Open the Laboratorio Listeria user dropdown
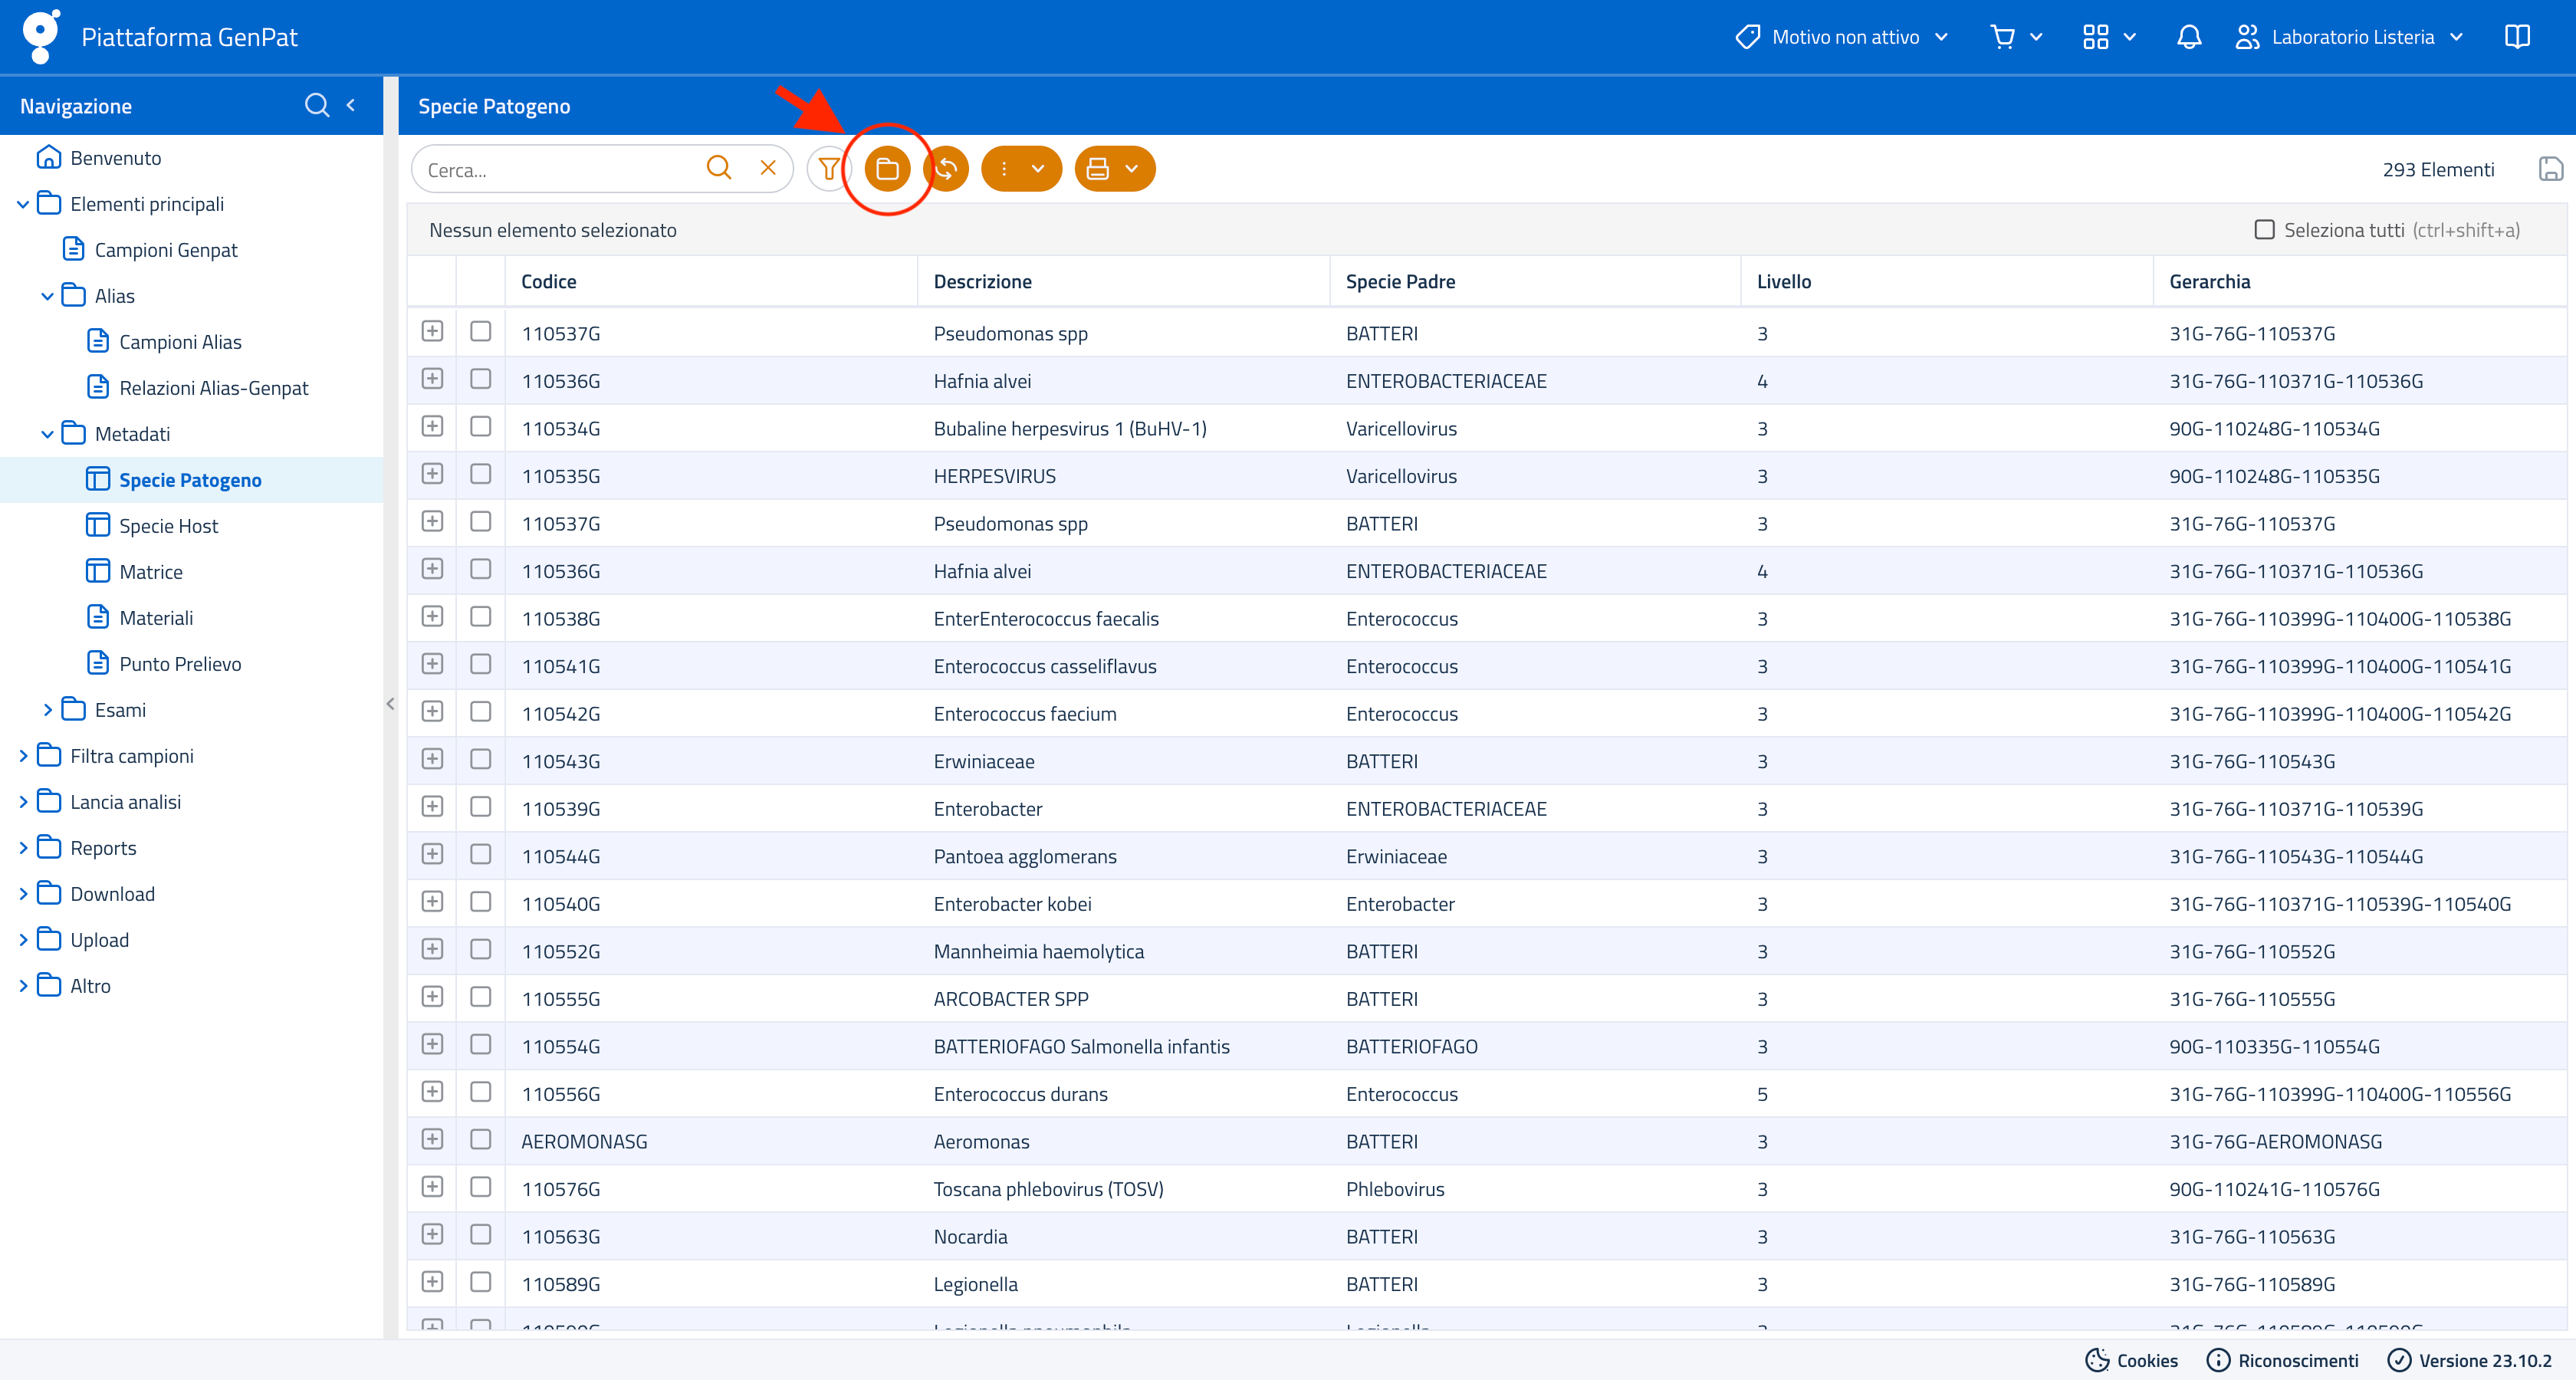Viewport: 2576px width, 1380px height. click(2351, 37)
